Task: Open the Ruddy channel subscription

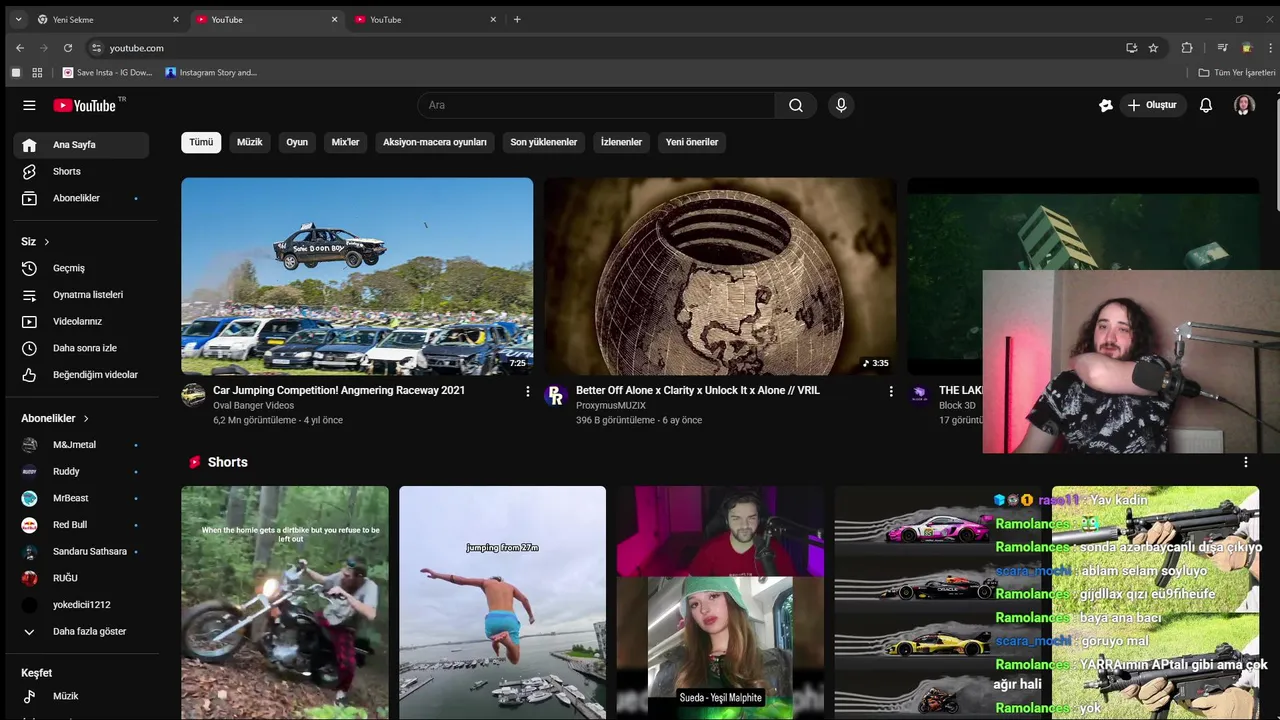Action: click(81, 471)
